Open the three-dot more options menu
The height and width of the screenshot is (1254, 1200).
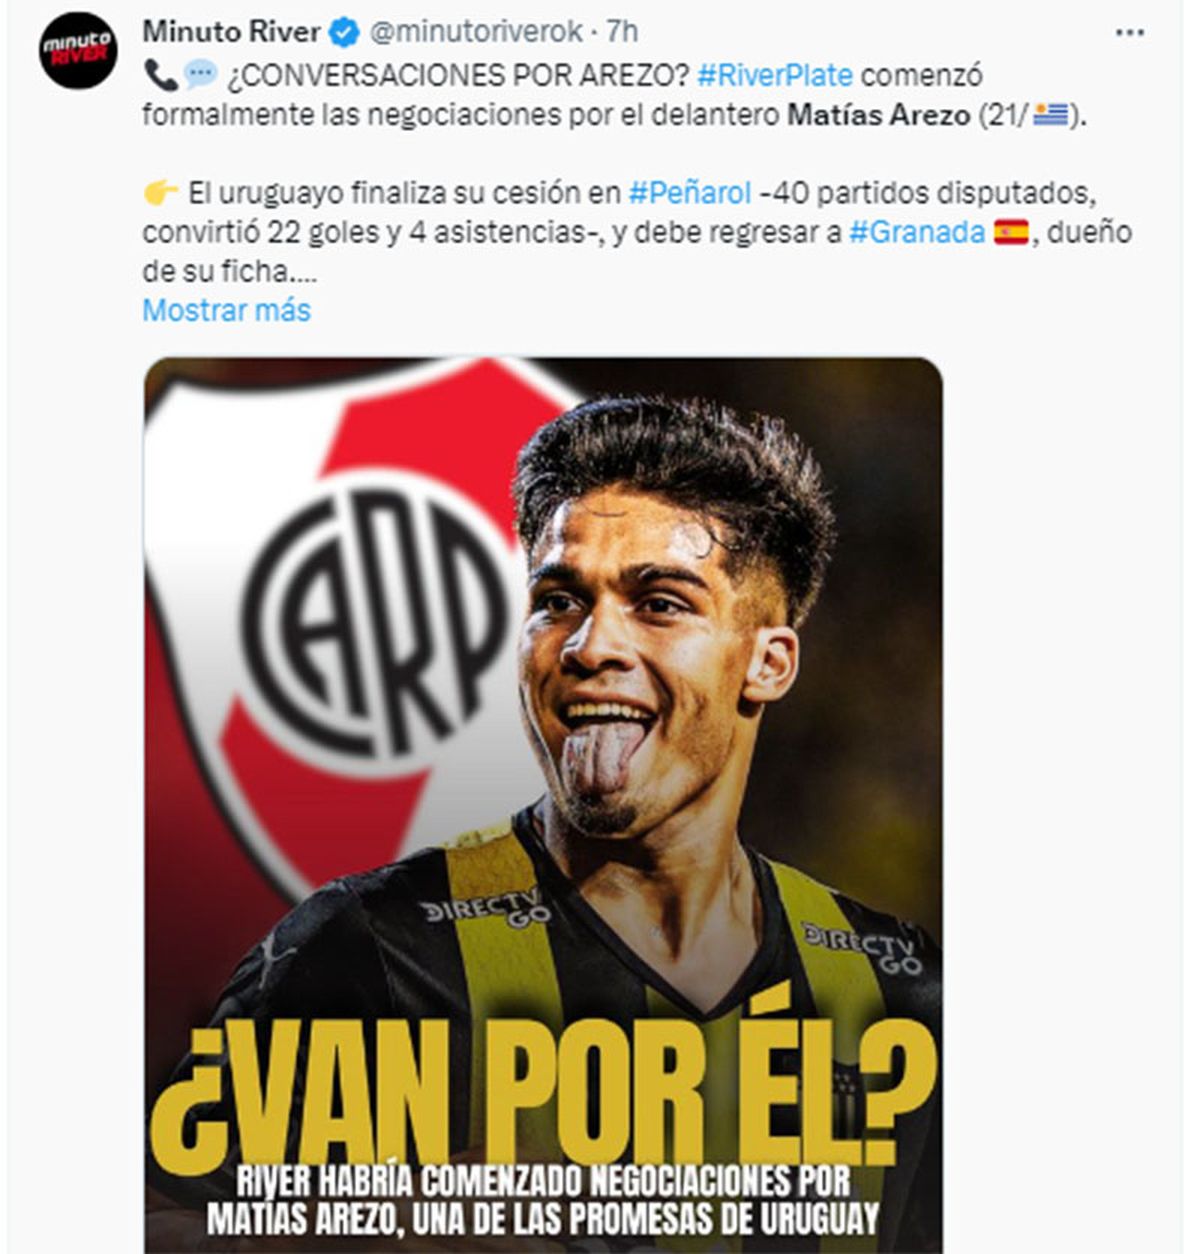point(1129,33)
